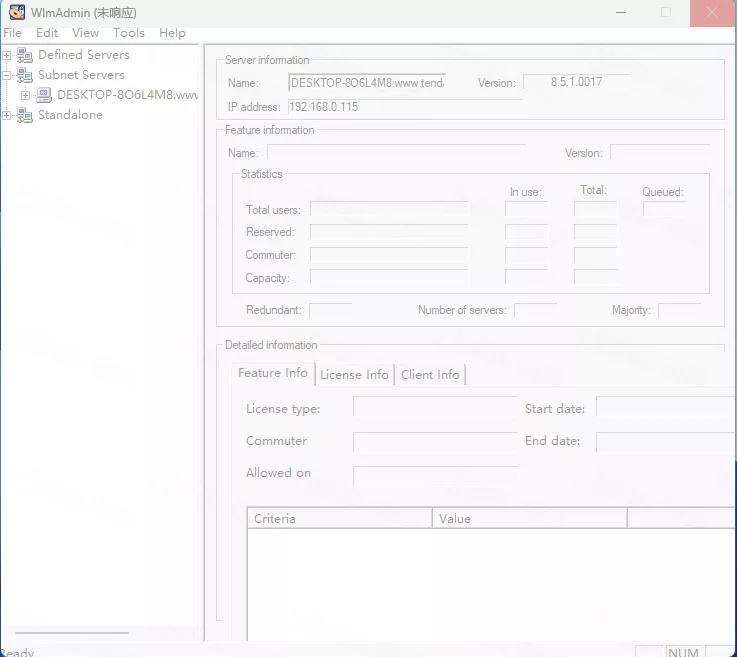Open the File menu
737x657 pixels.
[12, 33]
